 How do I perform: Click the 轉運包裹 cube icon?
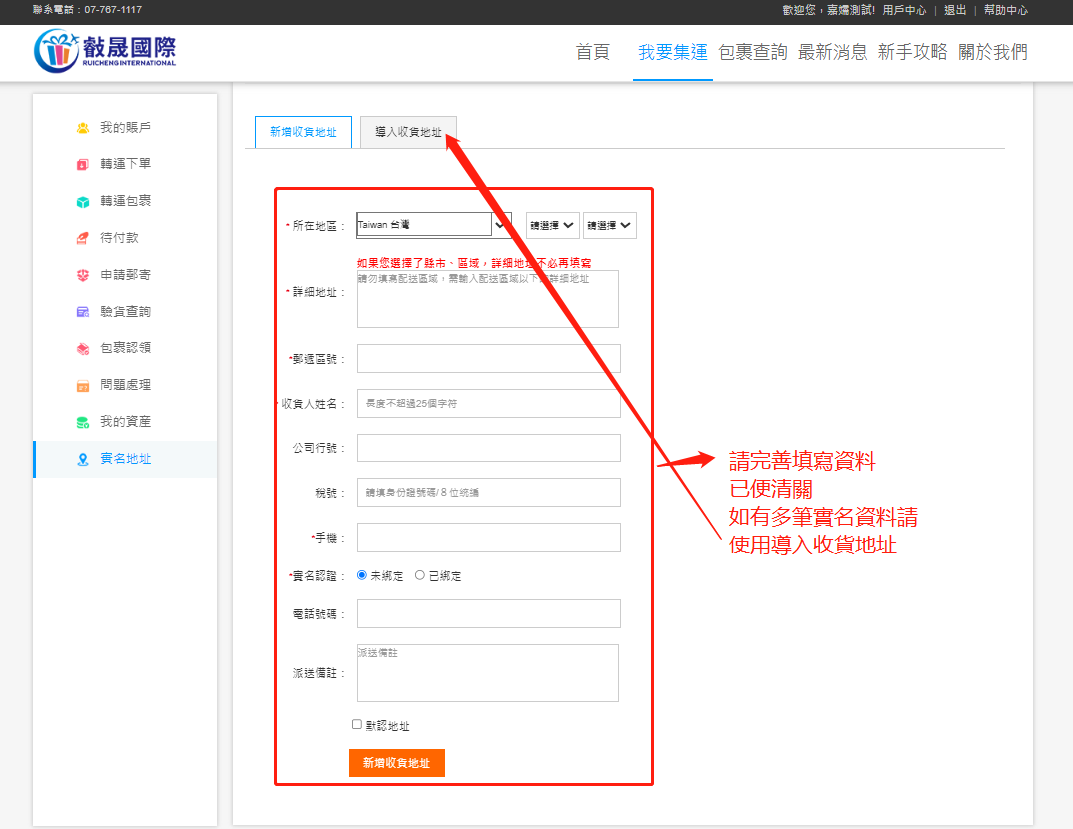pos(83,201)
